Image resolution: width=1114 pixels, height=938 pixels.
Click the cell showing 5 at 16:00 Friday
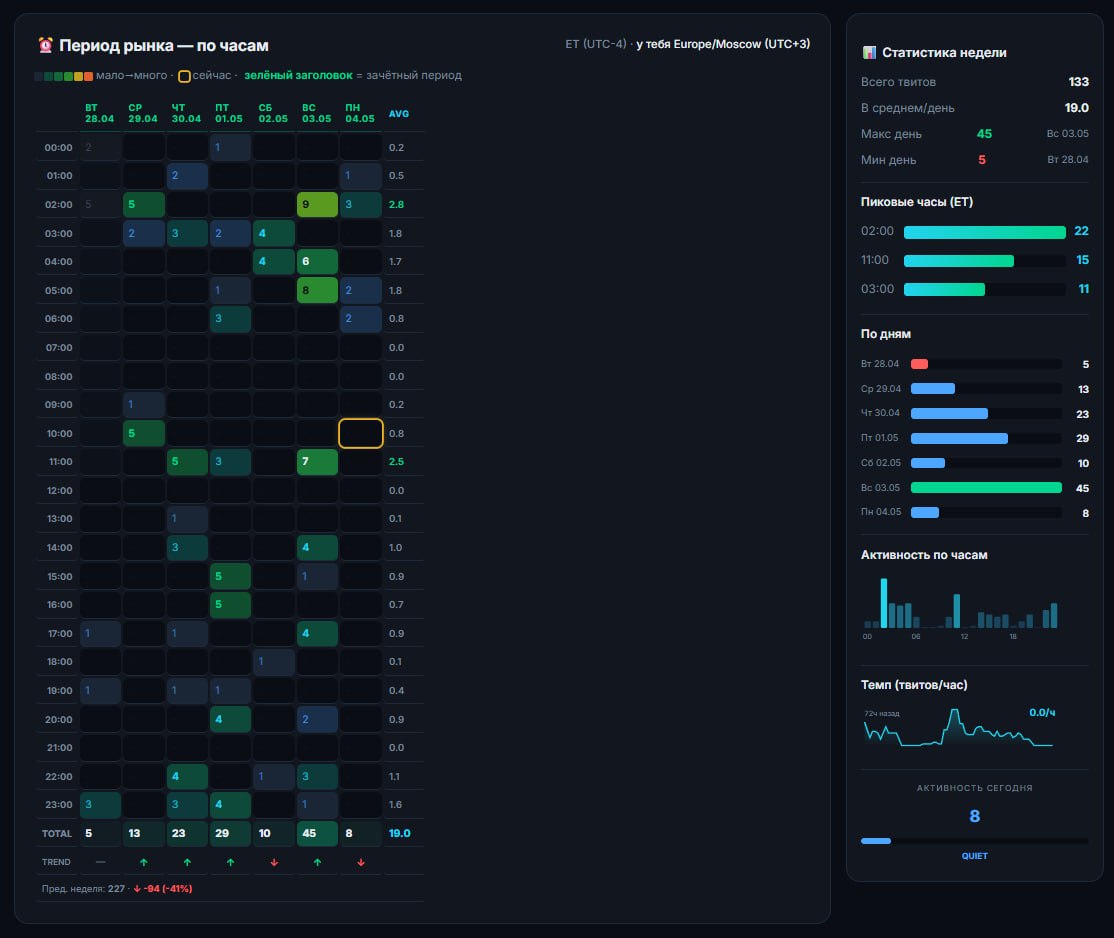[x=231, y=605]
